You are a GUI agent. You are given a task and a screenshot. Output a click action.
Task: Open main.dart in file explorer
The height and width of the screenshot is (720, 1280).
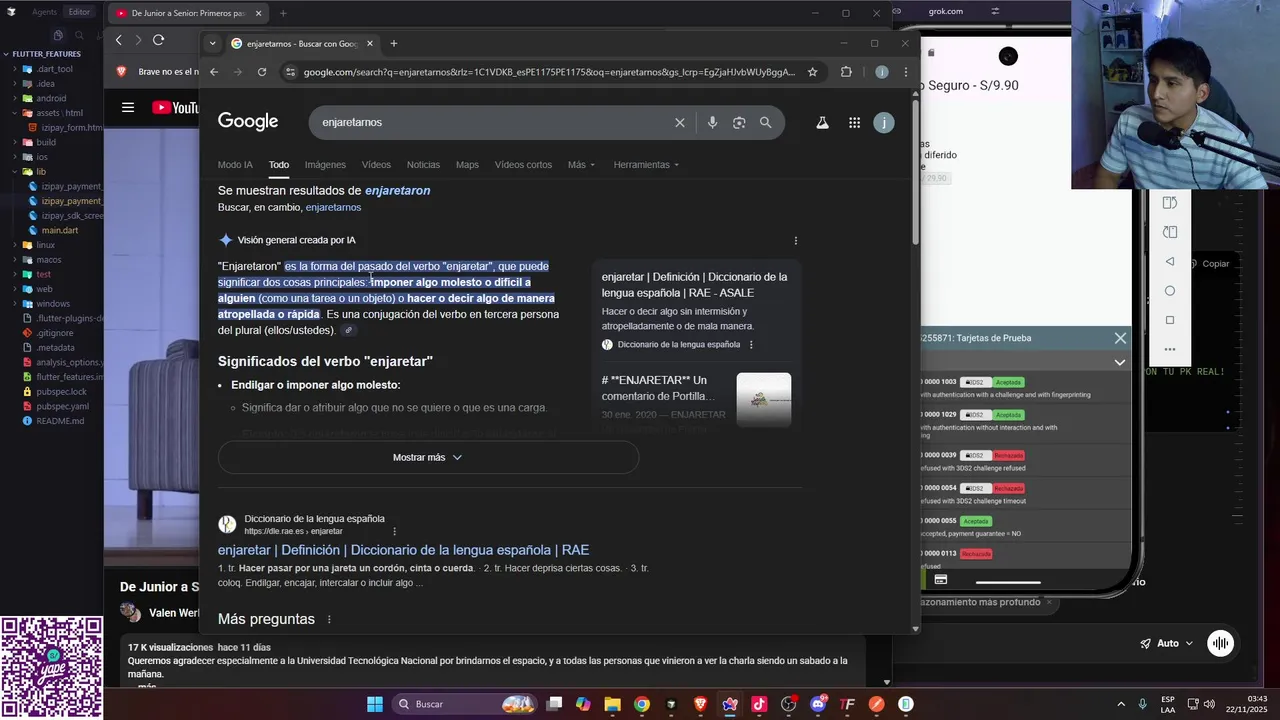pos(59,230)
